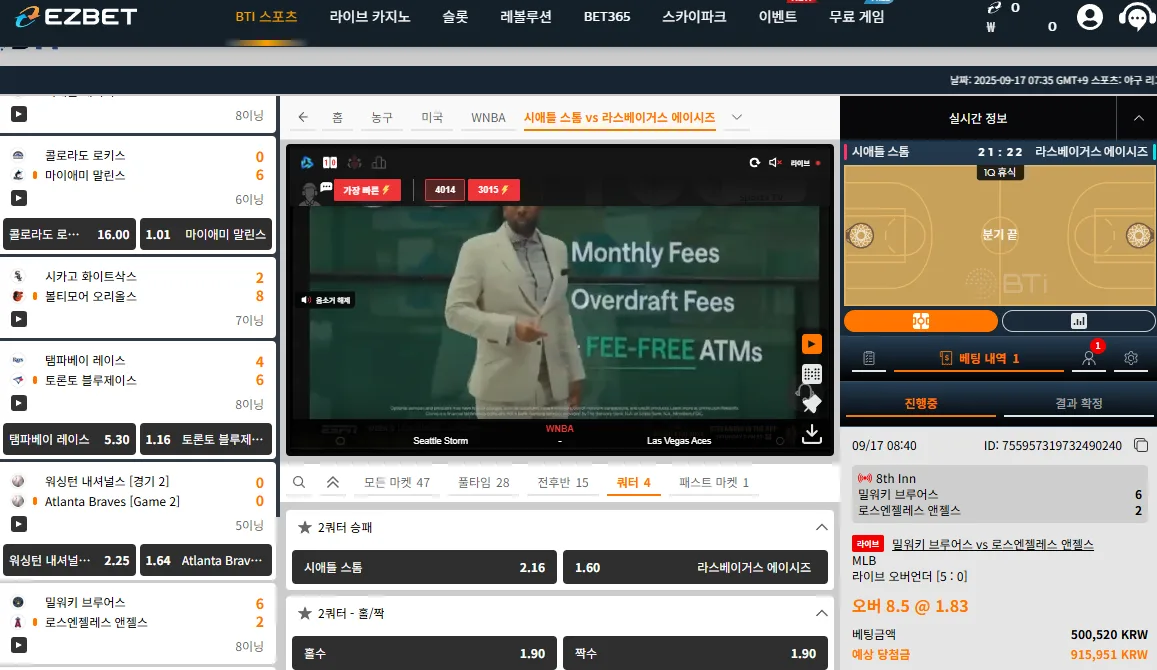Click the 음소거 해제 unmute overlay
This screenshot has height=670, width=1157.
pyautogui.click(x=325, y=300)
